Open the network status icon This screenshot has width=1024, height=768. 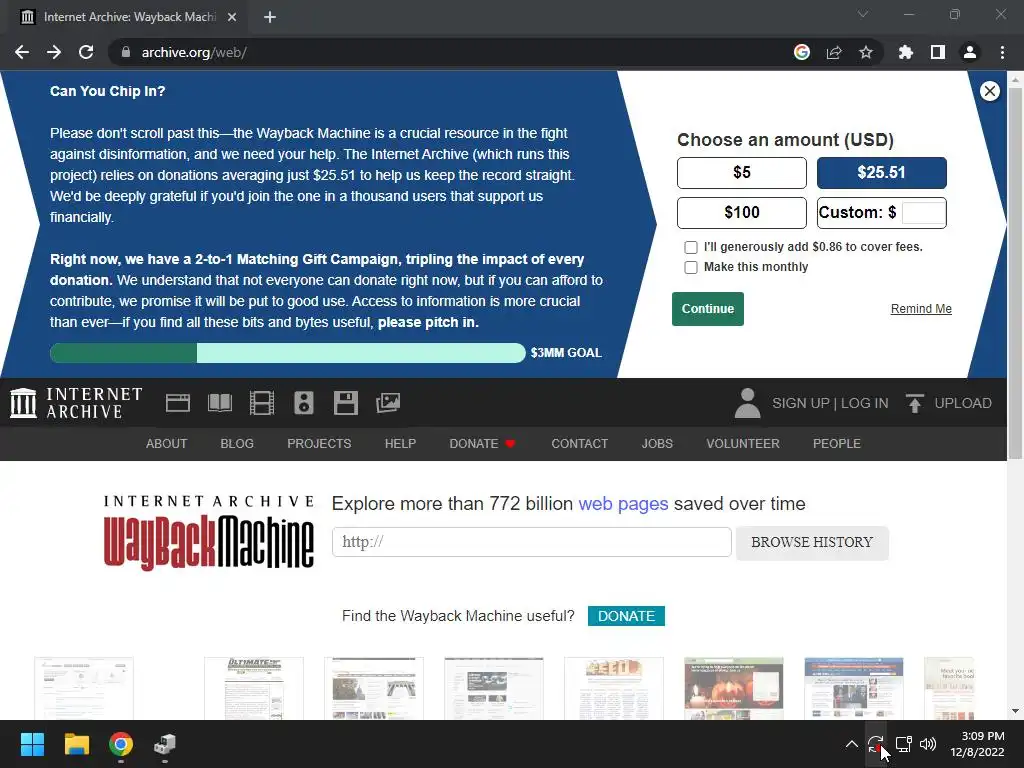pyautogui.click(x=903, y=744)
